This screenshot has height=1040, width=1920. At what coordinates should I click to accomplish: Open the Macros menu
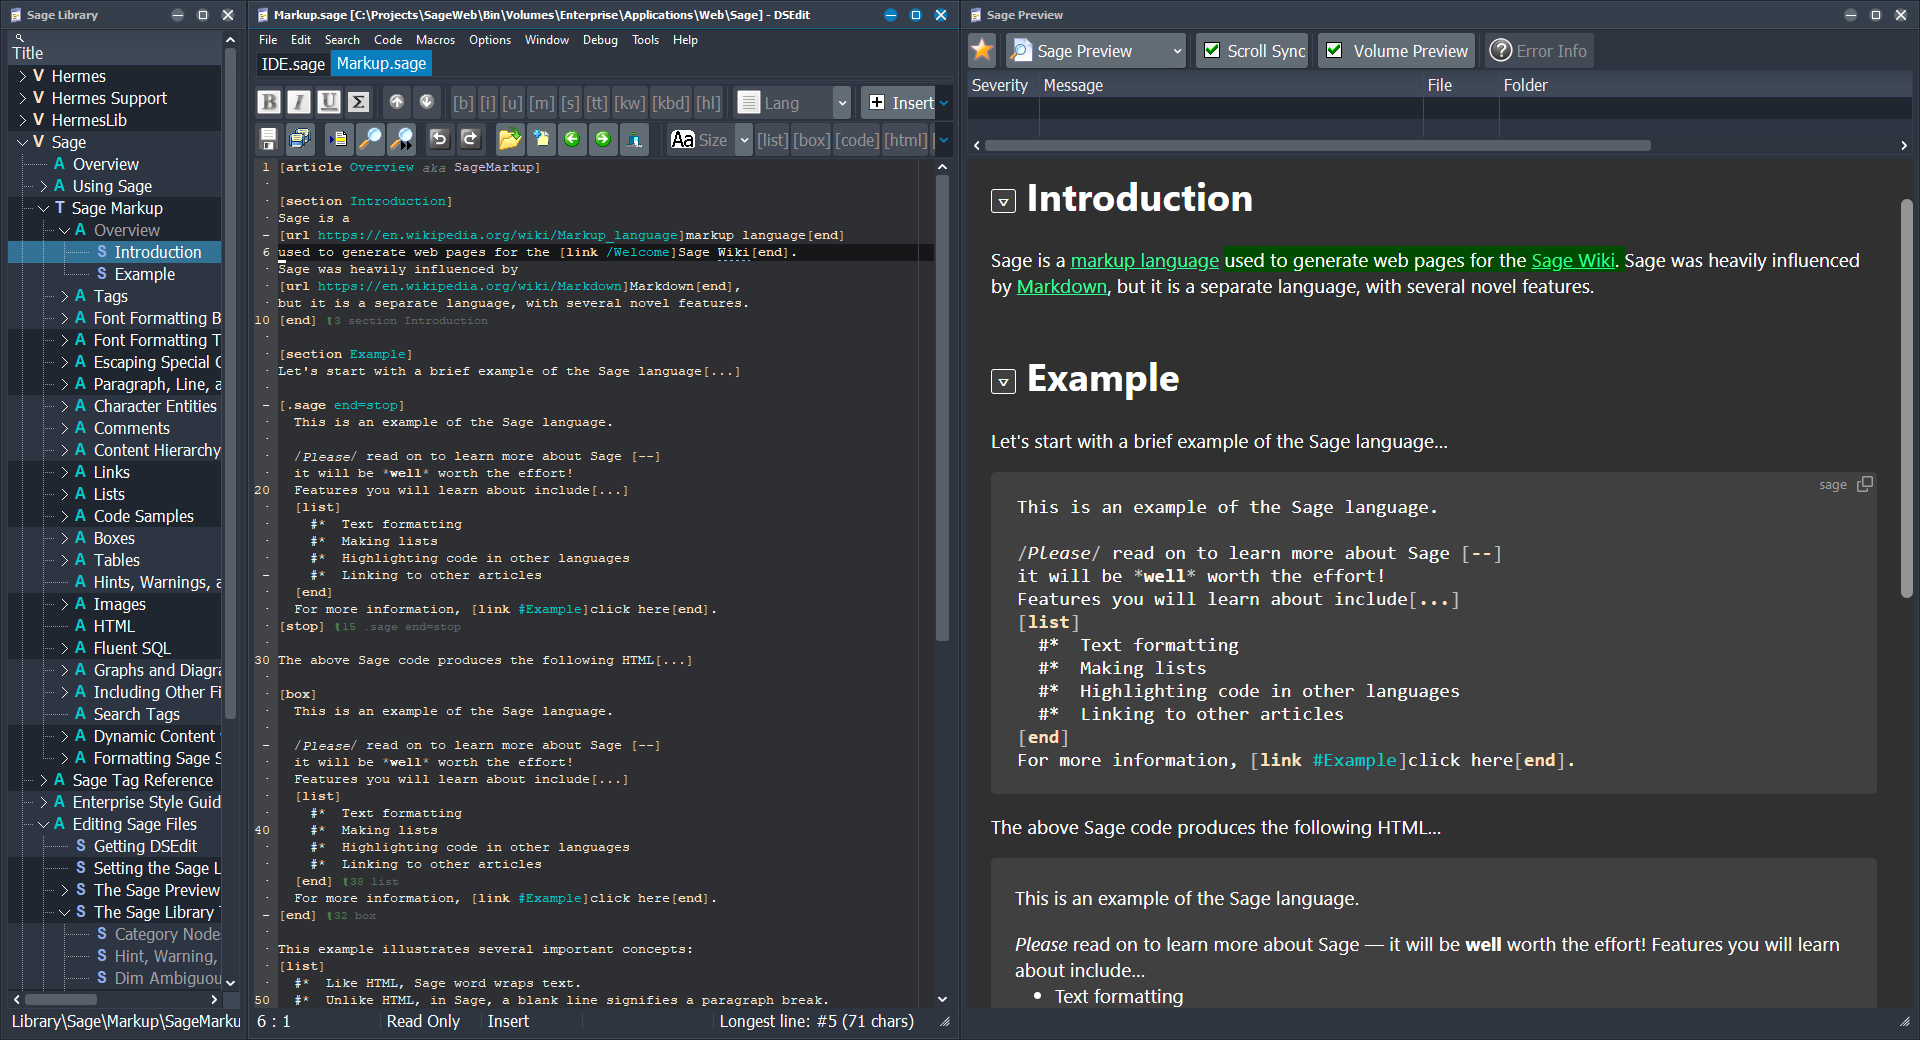coord(435,40)
